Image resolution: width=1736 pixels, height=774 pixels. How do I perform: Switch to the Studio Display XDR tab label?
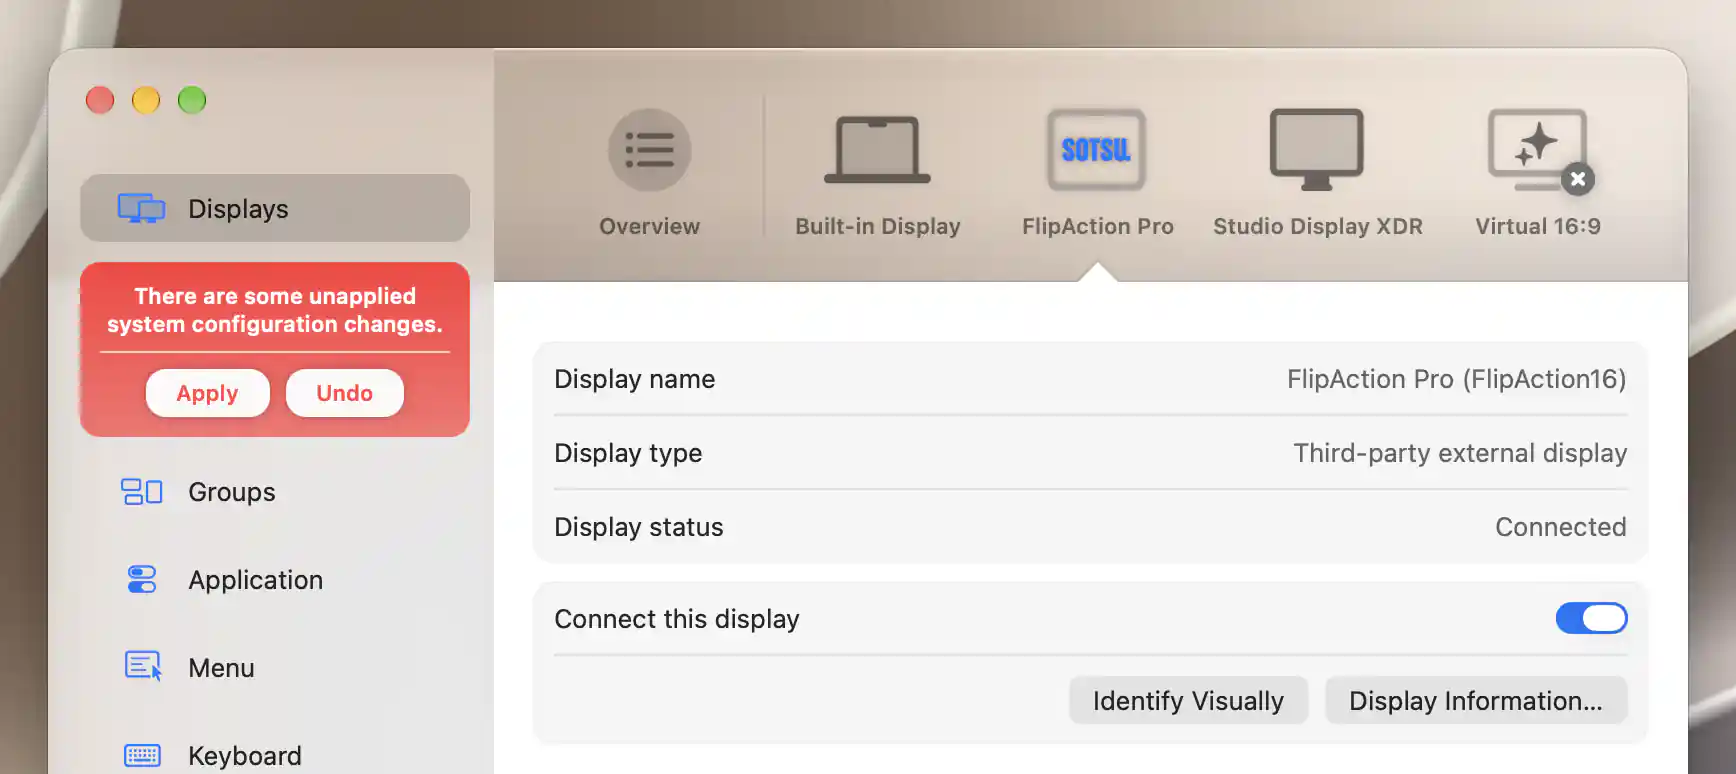coord(1317,226)
